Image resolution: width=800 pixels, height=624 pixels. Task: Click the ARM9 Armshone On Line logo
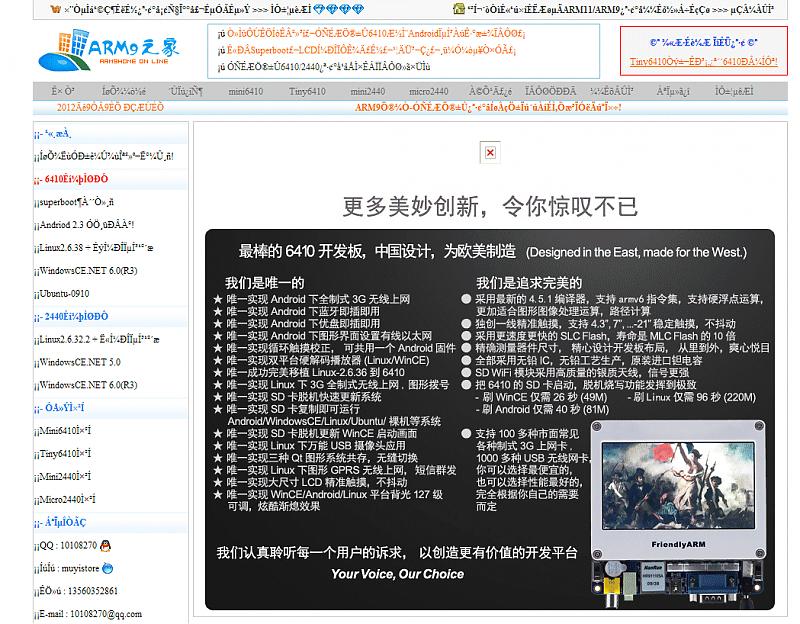[109, 49]
